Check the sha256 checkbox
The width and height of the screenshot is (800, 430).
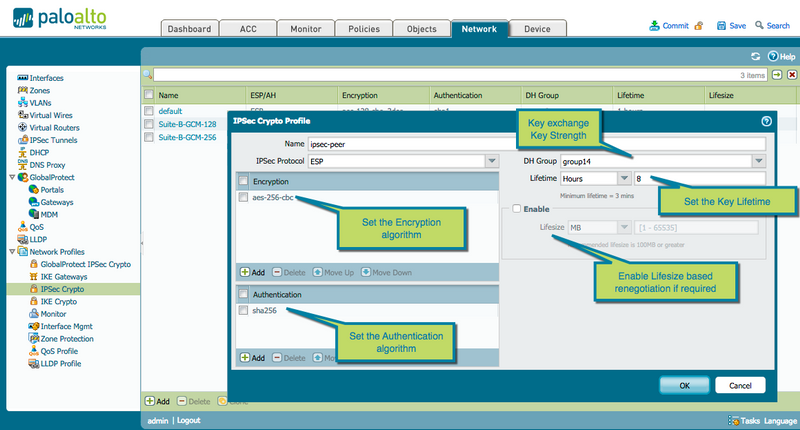(x=243, y=310)
